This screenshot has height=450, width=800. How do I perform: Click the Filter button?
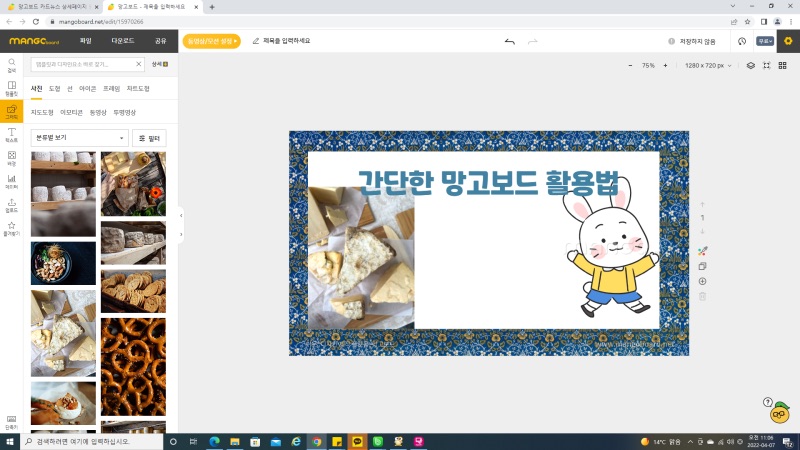150,138
